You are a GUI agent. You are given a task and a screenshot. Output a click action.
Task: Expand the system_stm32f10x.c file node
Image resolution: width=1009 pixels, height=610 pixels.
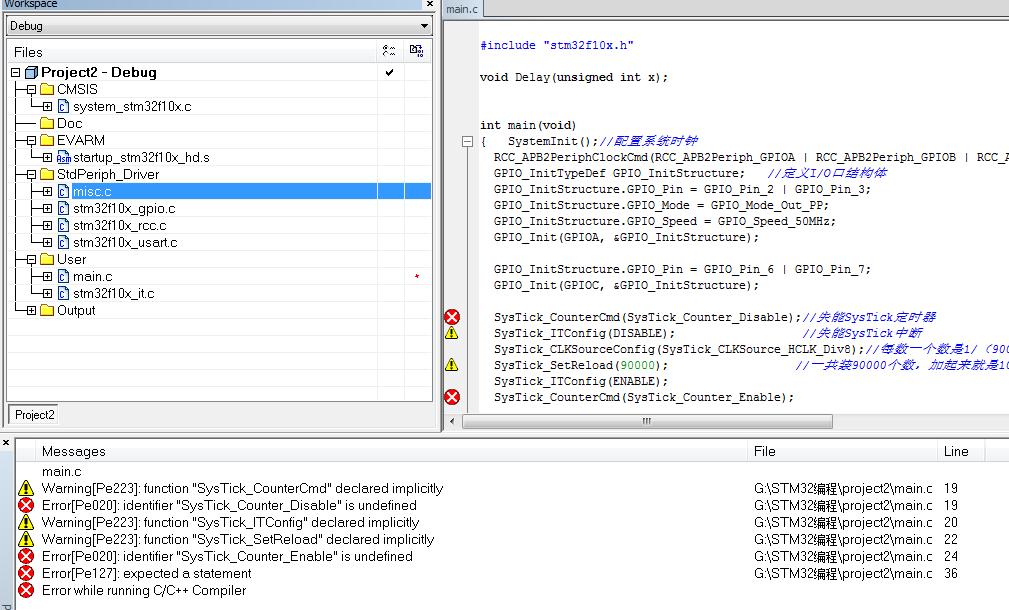coord(48,107)
